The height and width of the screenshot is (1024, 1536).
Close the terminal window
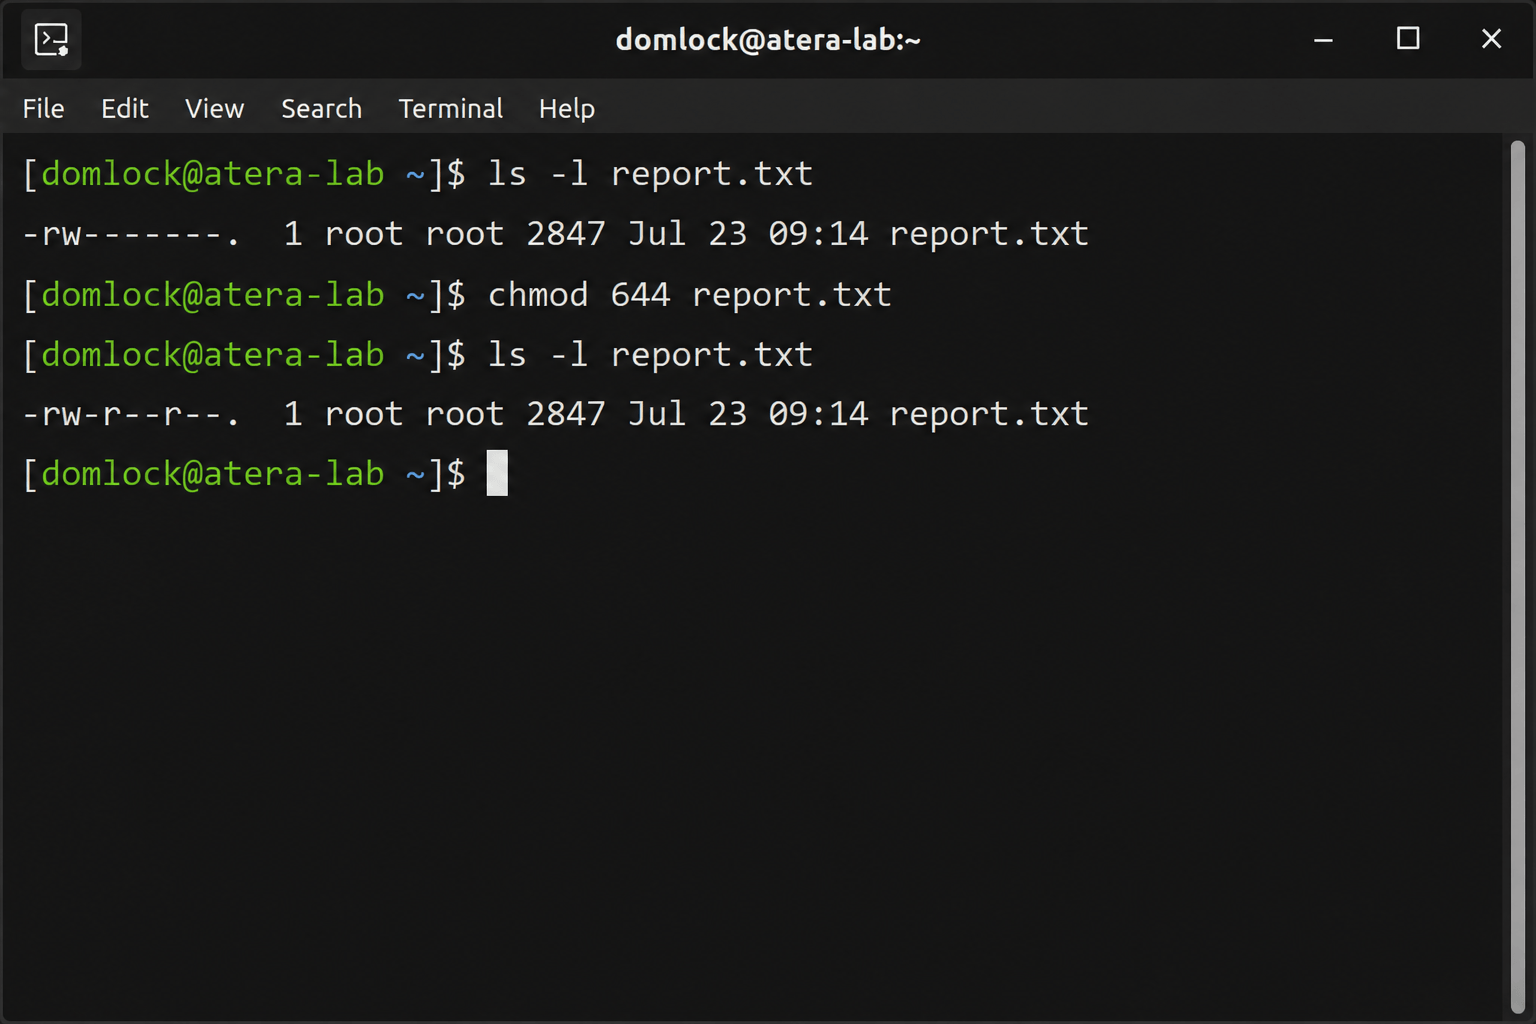pyautogui.click(x=1491, y=39)
